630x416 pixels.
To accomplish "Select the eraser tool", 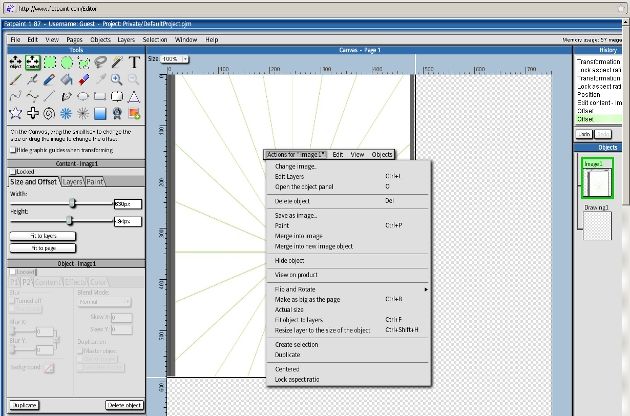I will click(x=84, y=79).
